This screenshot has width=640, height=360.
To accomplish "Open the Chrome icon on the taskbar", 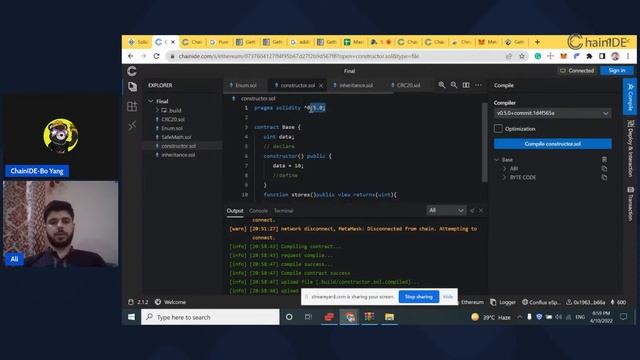I will coord(349,317).
